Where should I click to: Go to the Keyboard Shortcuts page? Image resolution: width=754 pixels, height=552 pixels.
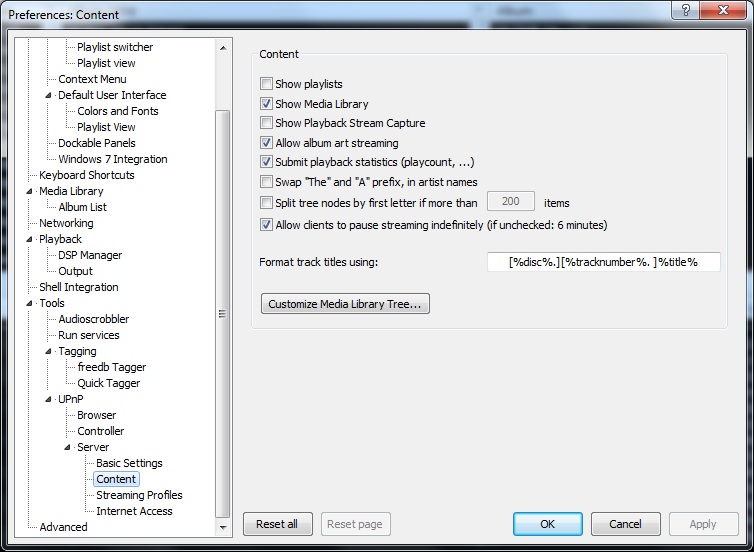(x=86, y=175)
